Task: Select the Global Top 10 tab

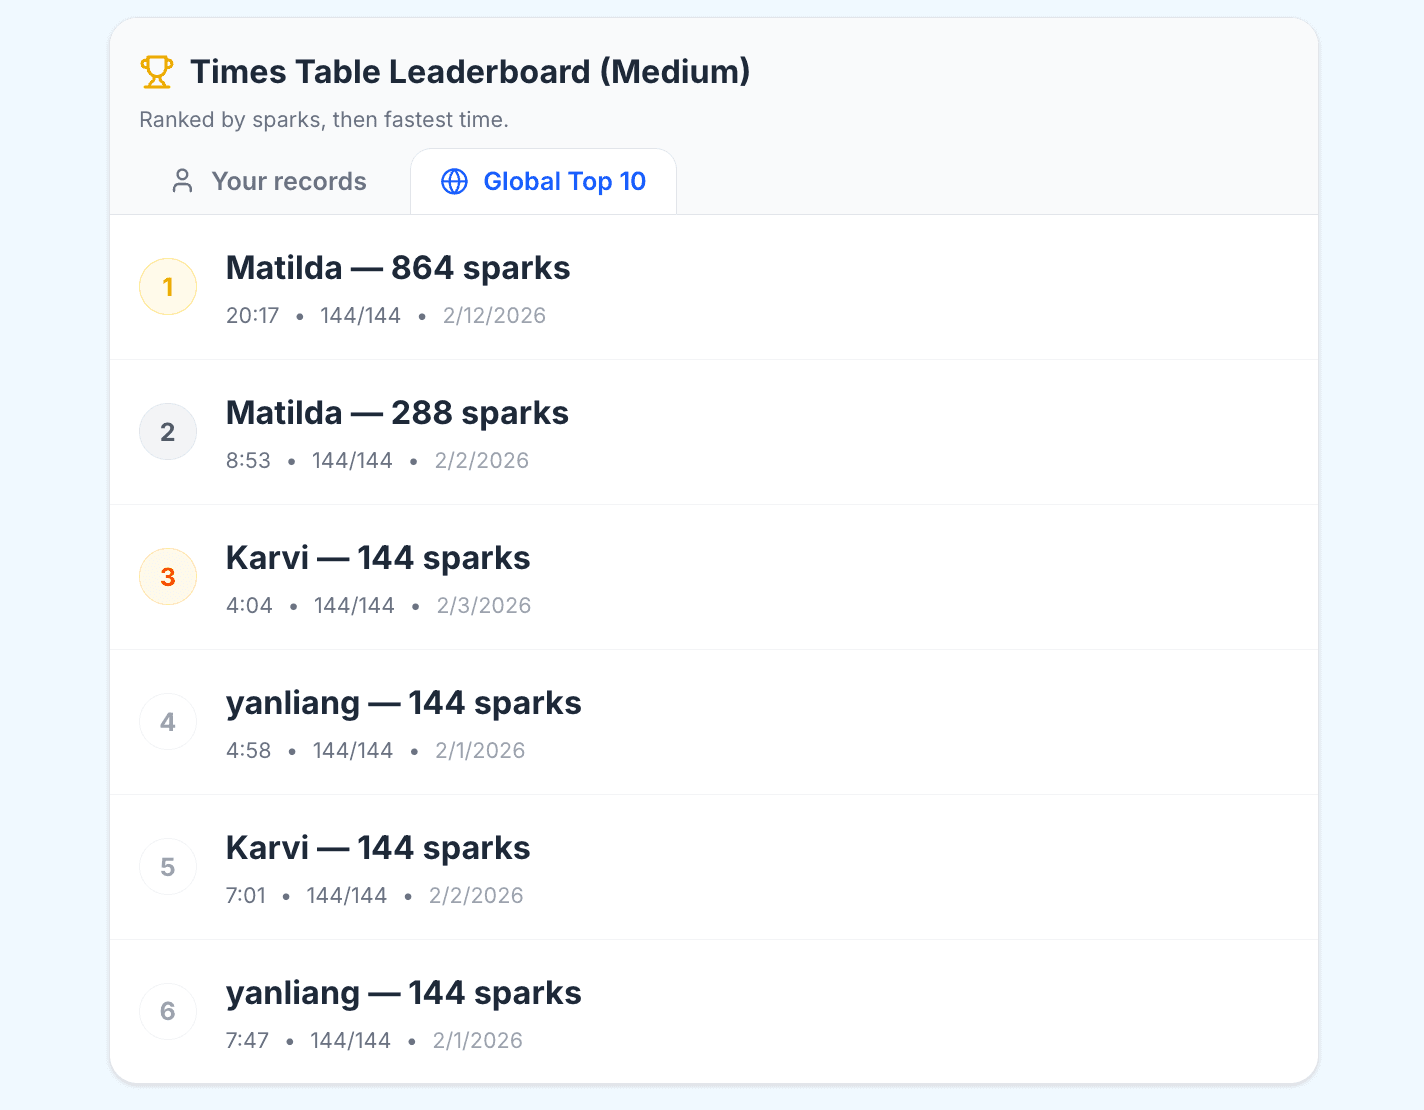Action: tap(544, 181)
